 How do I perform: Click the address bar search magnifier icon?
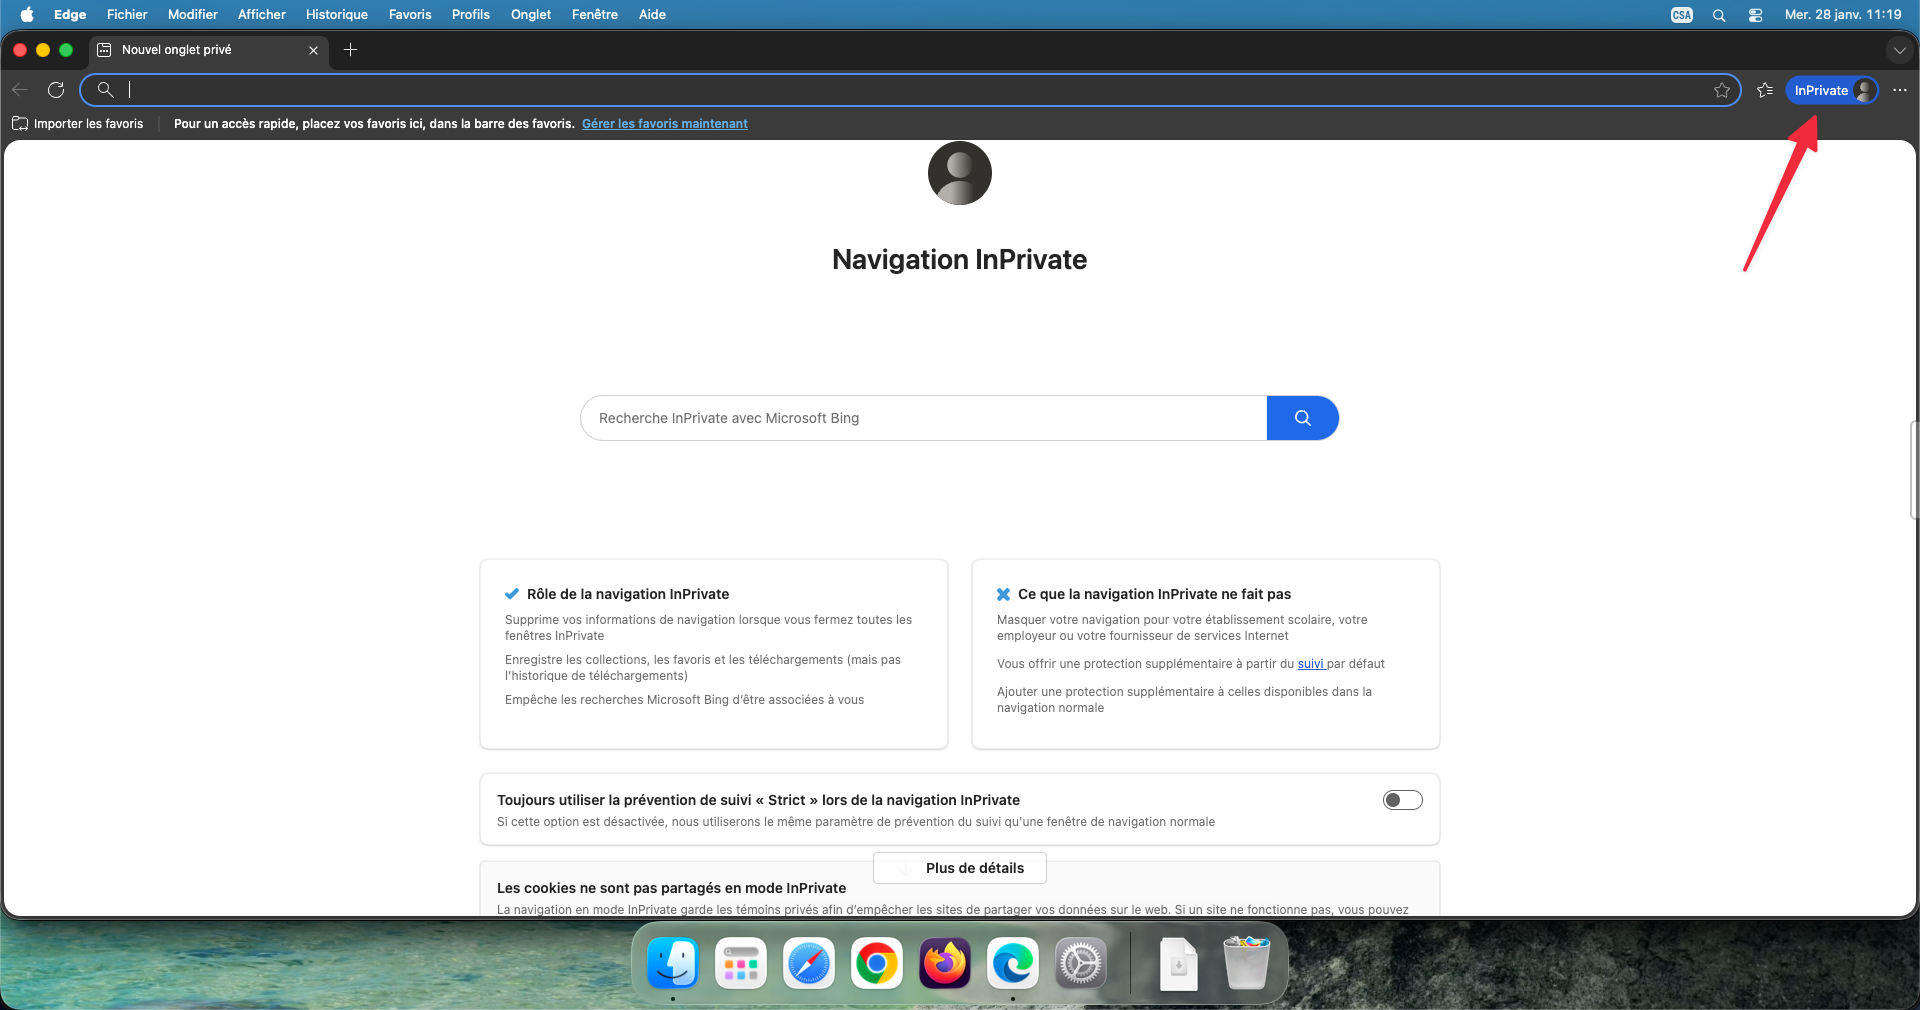tap(105, 90)
